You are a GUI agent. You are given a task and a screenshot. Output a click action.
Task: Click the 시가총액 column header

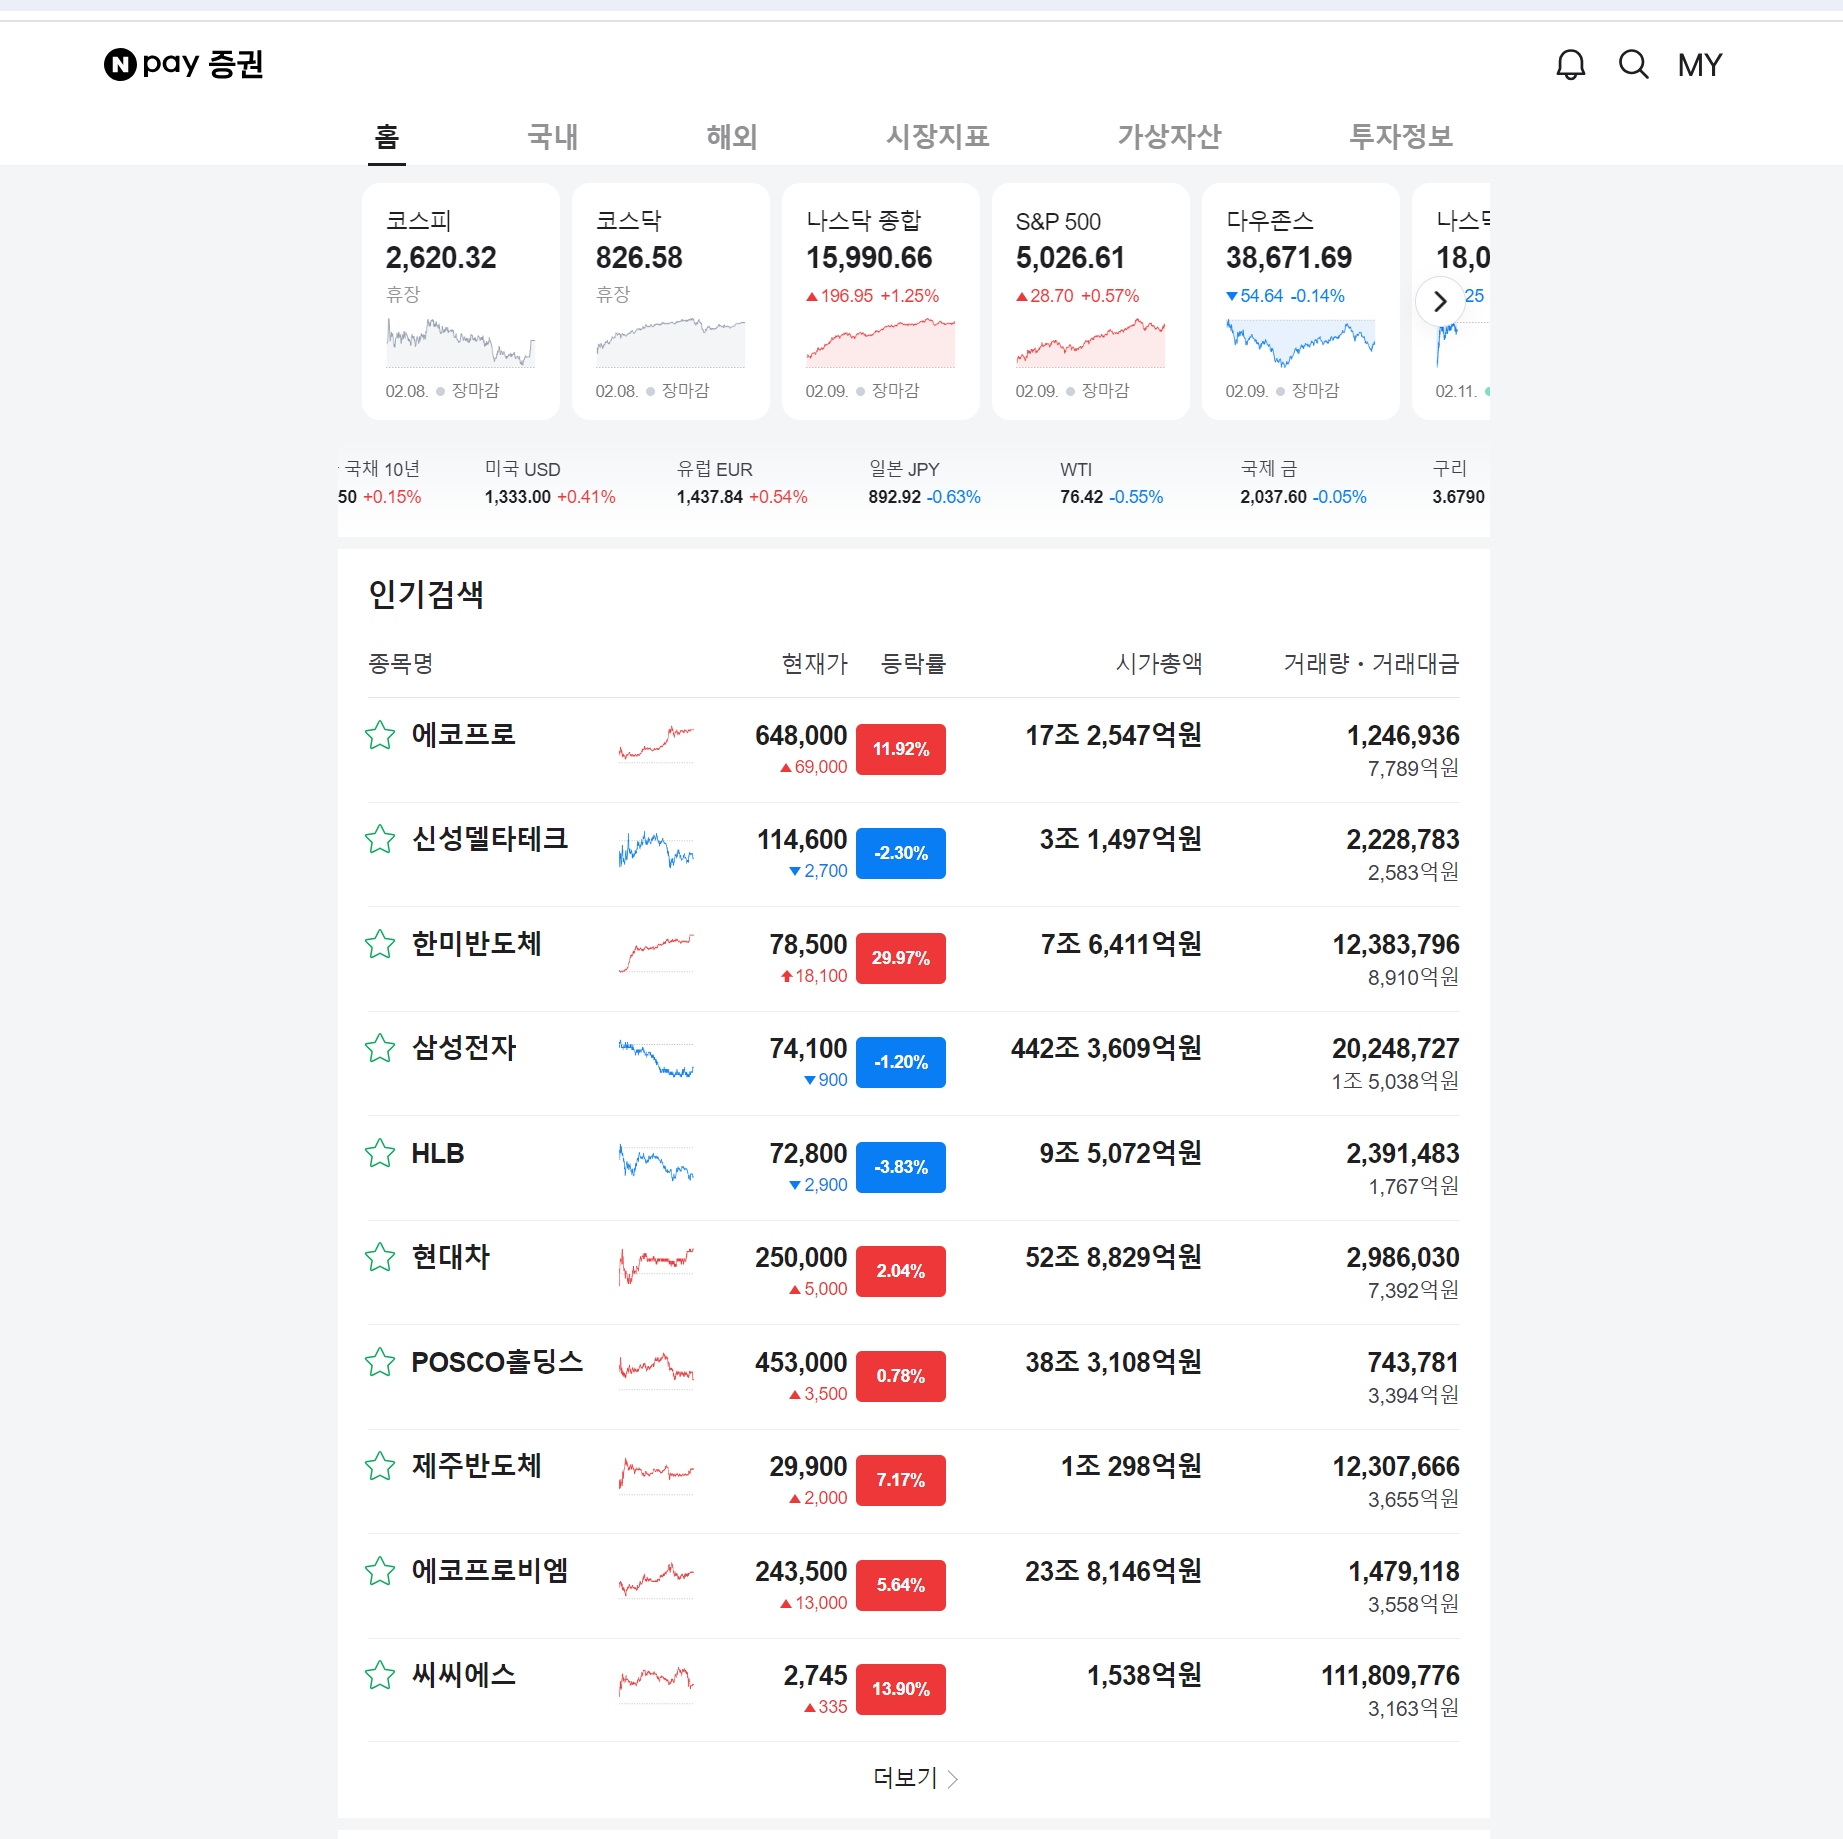point(1159,664)
